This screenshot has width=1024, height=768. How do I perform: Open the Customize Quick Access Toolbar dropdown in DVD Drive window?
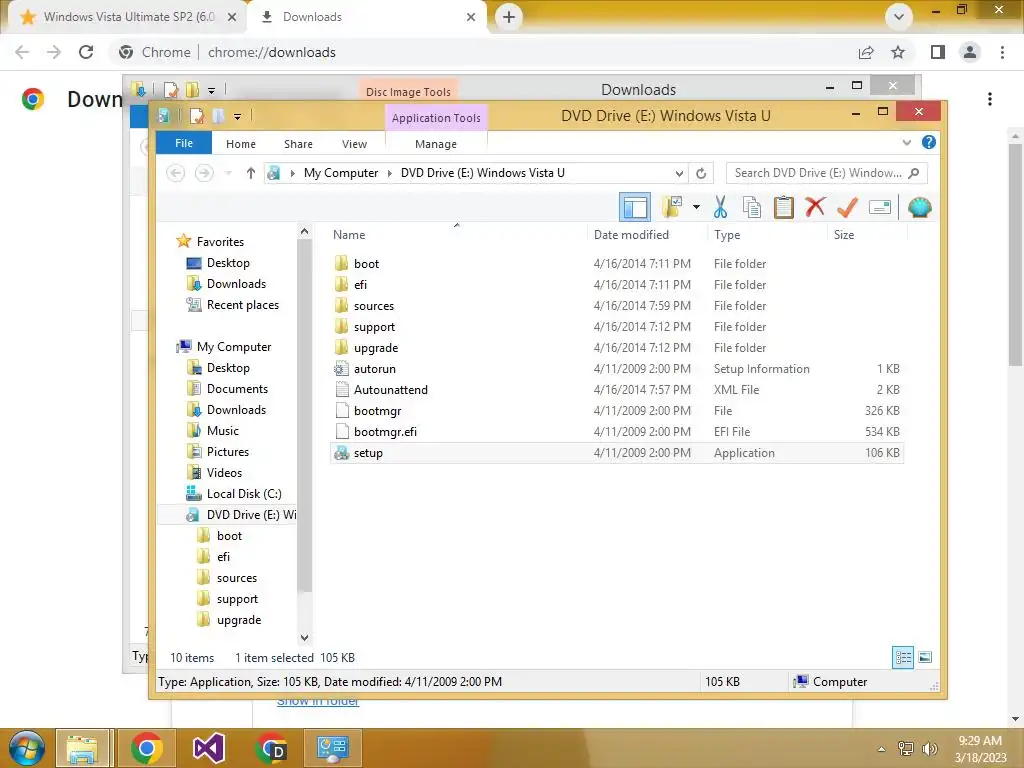tap(237, 117)
